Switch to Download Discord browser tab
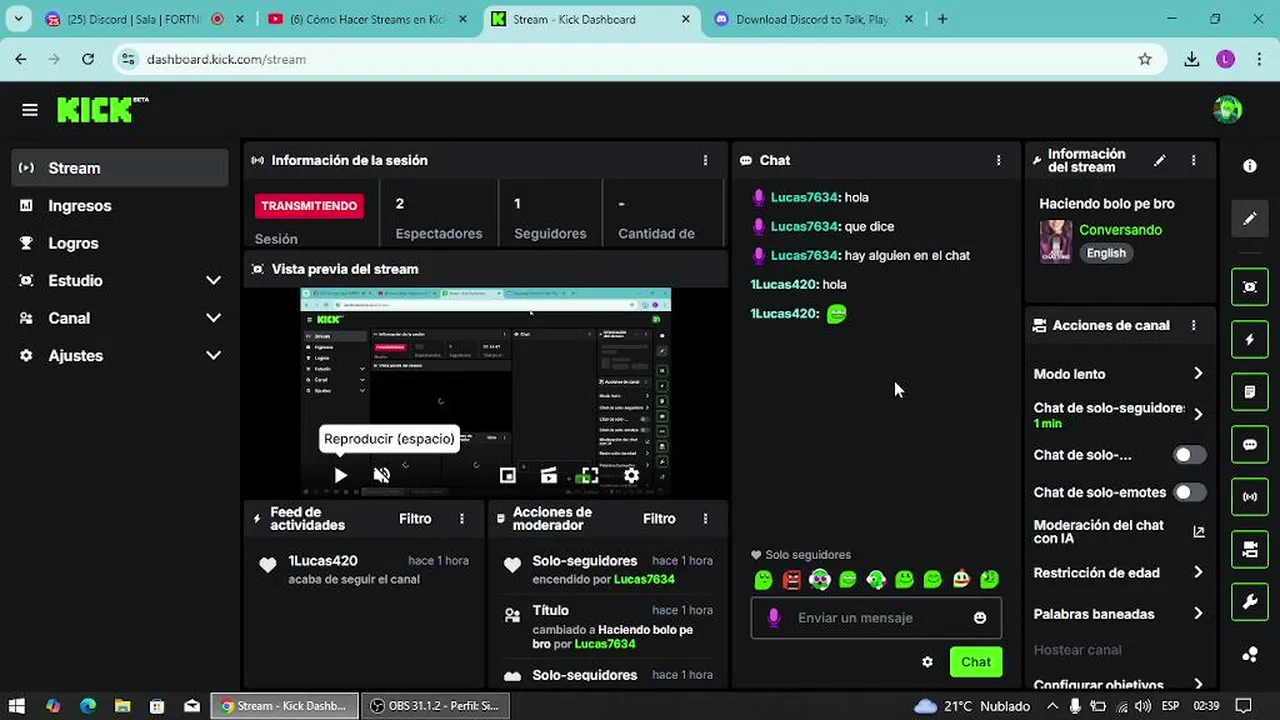This screenshot has height=720, width=1280. [x=813, y=19]
